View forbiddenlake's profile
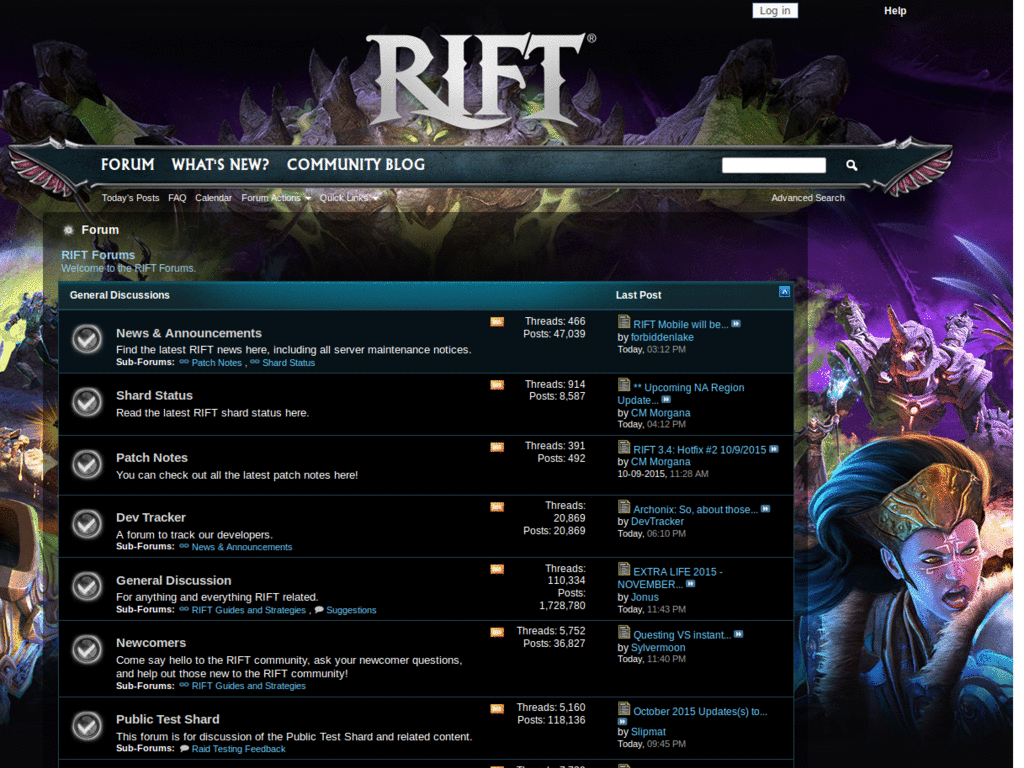Screen dimensions: 1024x768 662,337
